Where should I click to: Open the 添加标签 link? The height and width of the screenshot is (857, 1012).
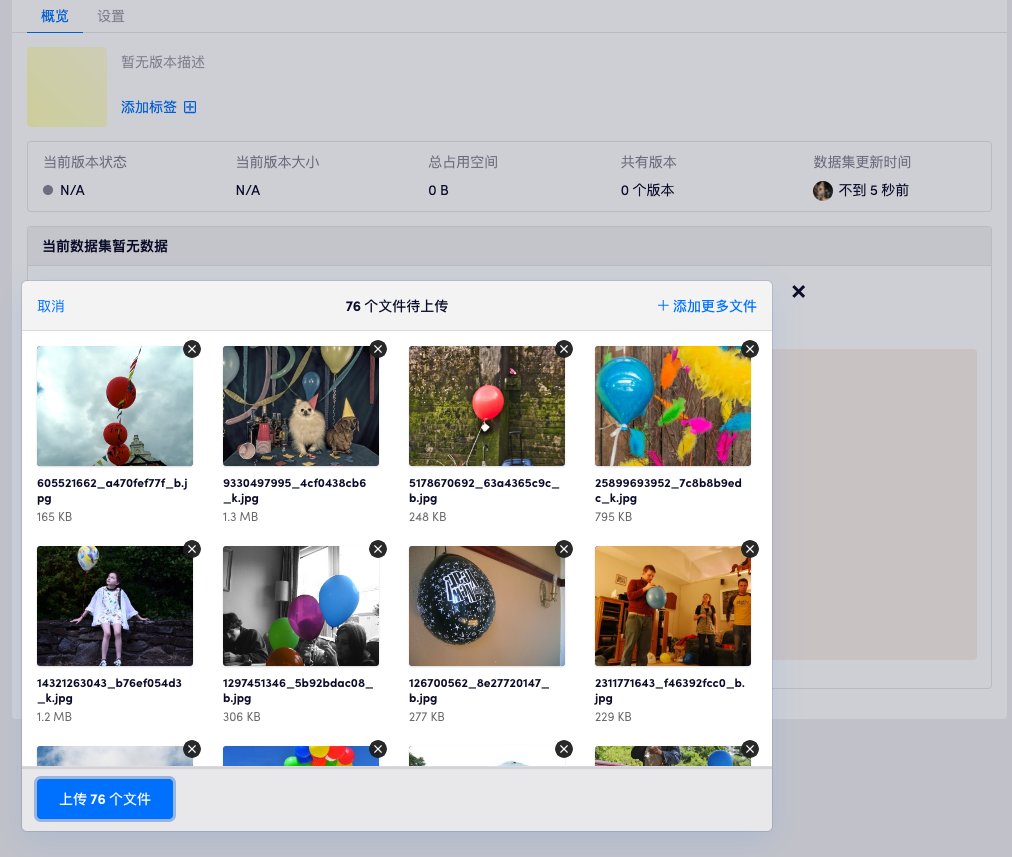coord(149,107)
